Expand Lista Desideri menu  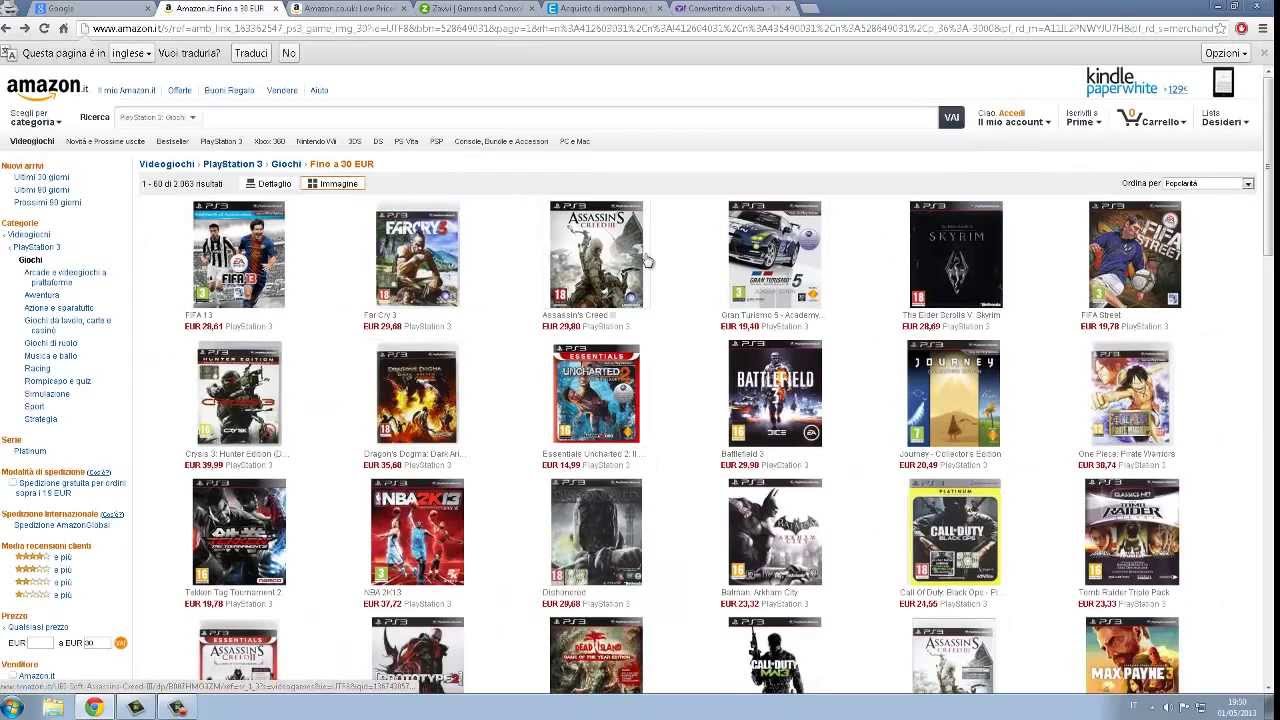(x=1225, y=118)
